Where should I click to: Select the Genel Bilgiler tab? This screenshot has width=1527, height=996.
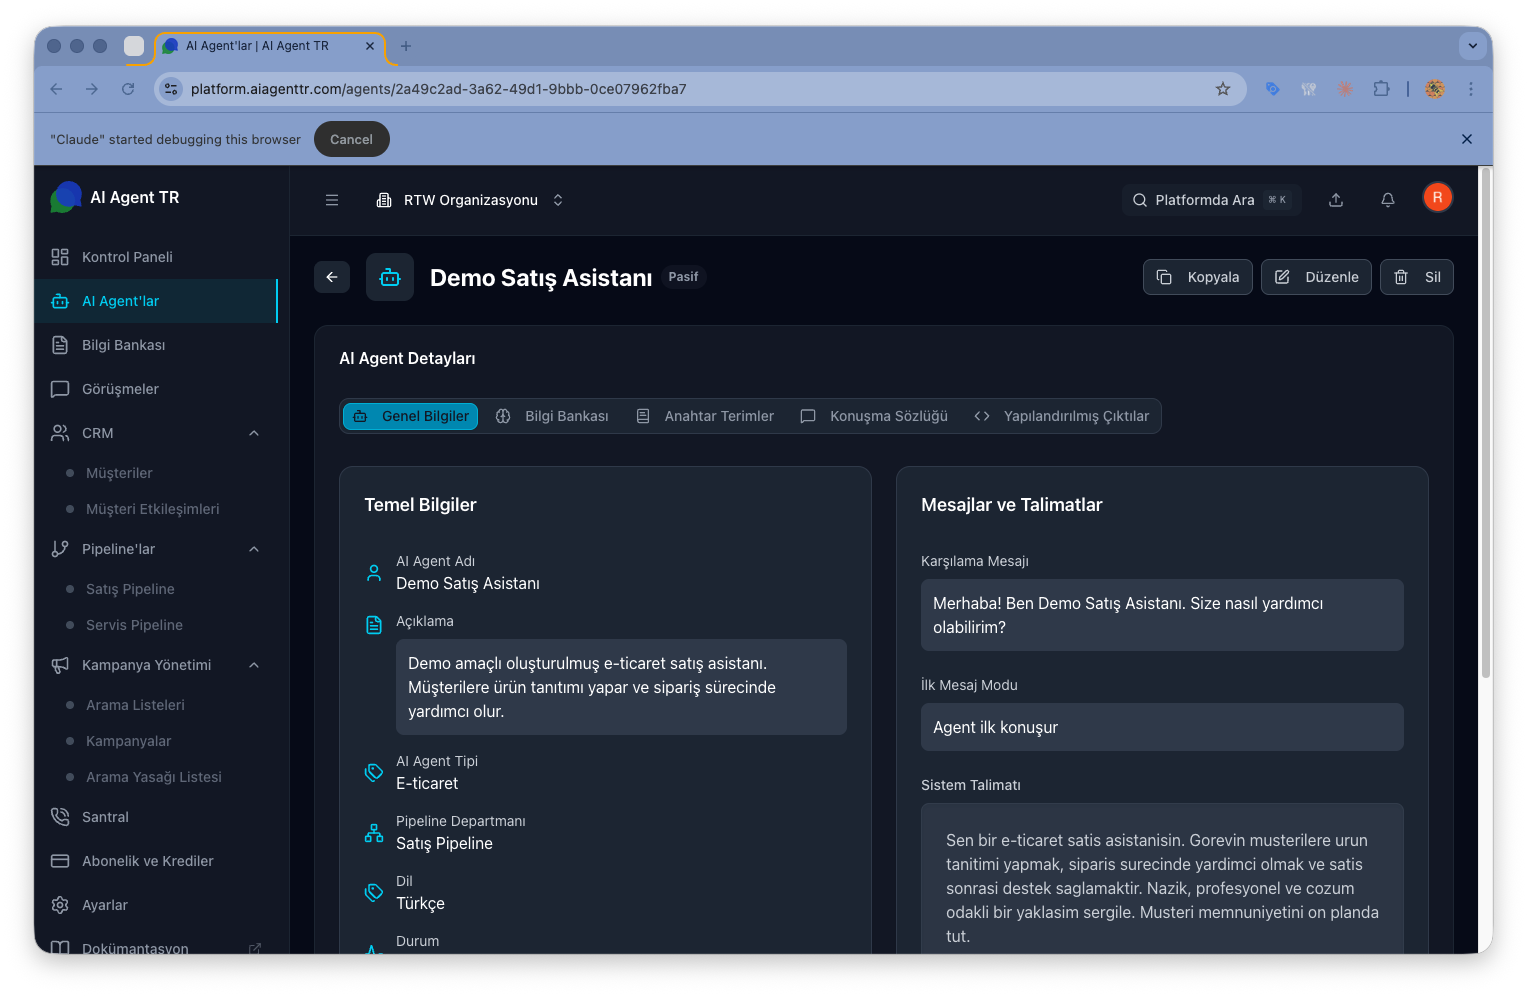410,416
